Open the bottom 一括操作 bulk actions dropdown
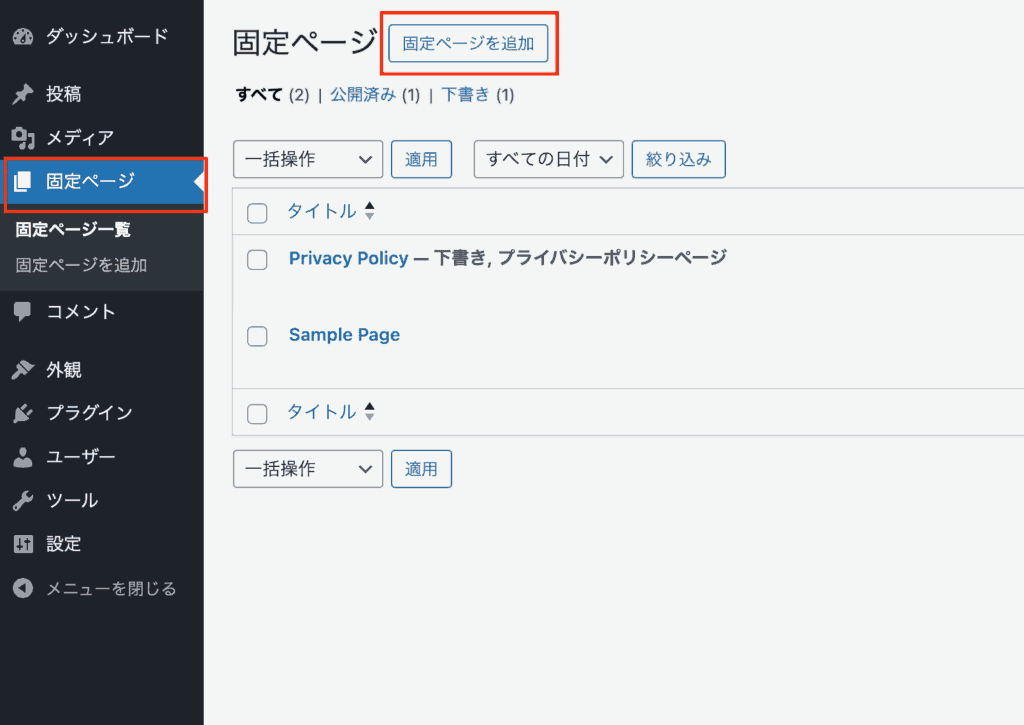1024x725 pixels. coord(307,468)
